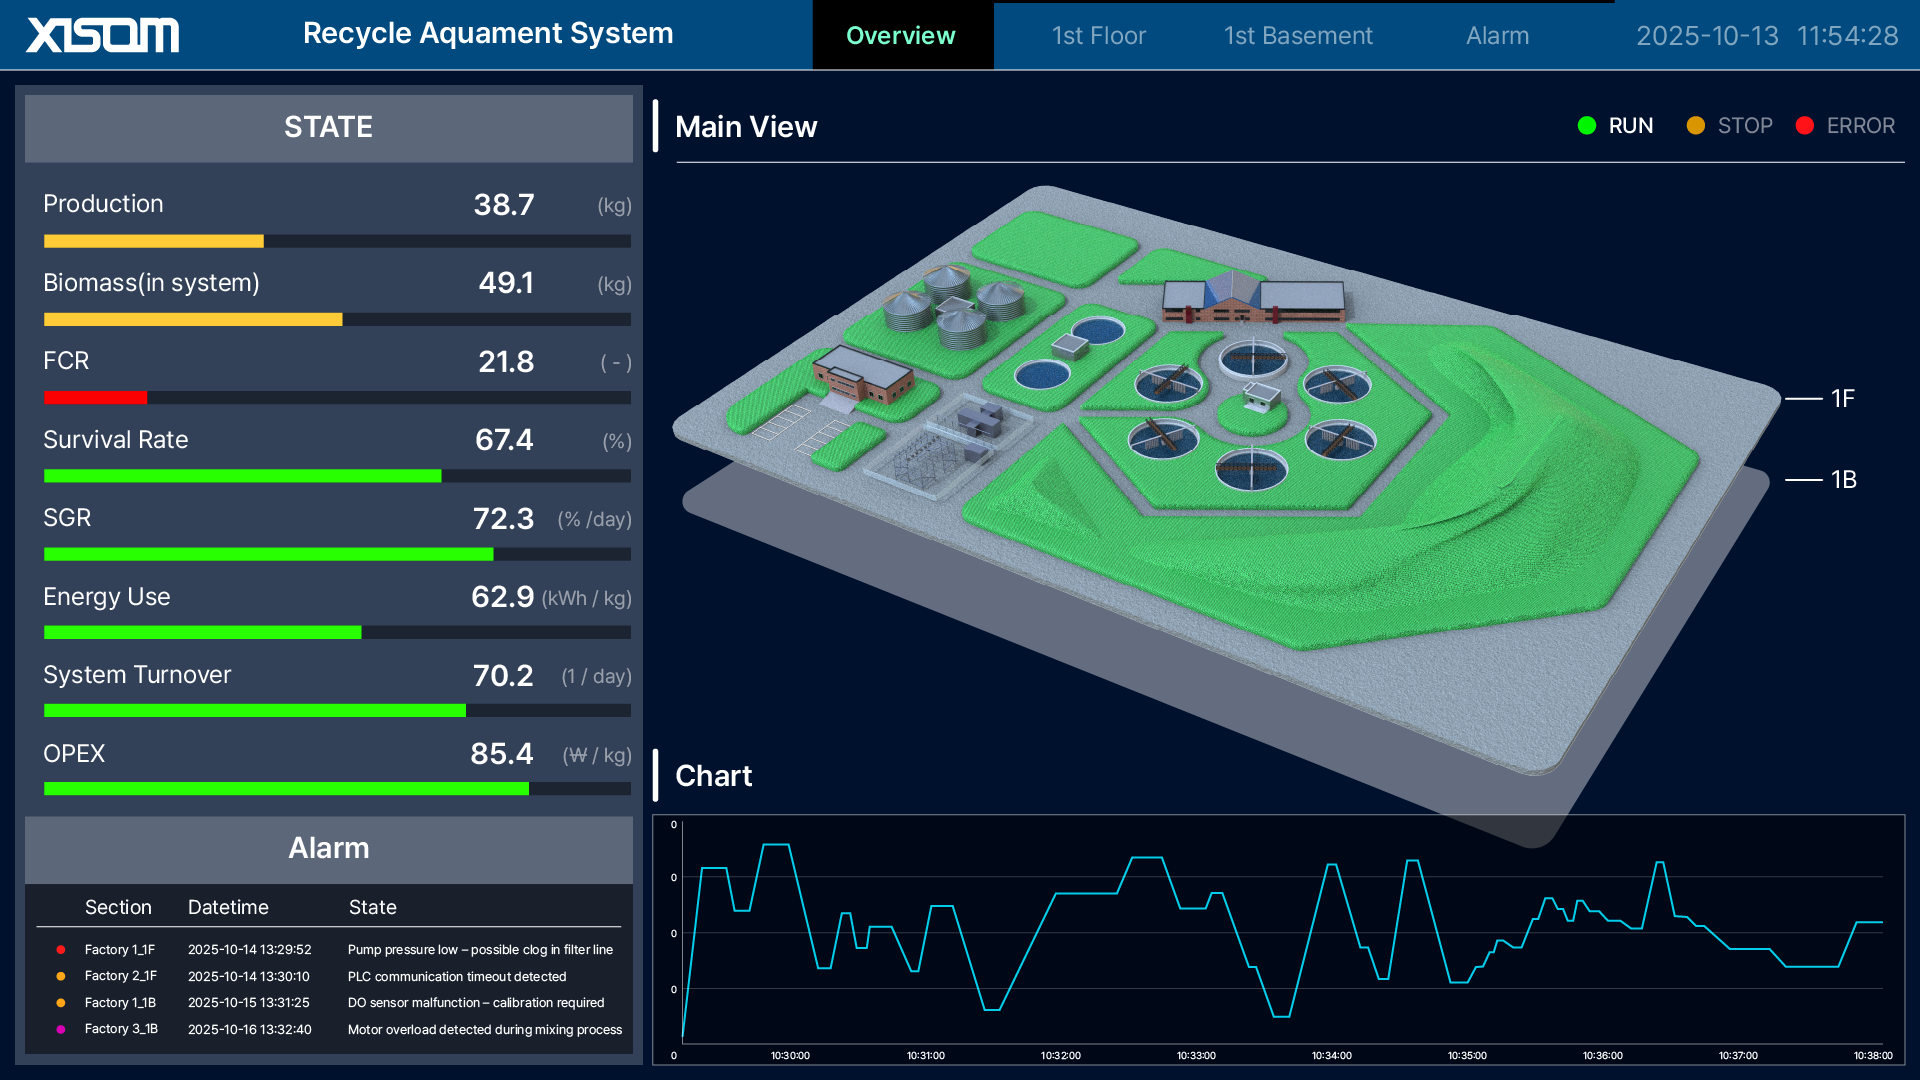Select the 1st Basement view
This screenshot has width=1920, height=1080.
tap(1297, 35)
